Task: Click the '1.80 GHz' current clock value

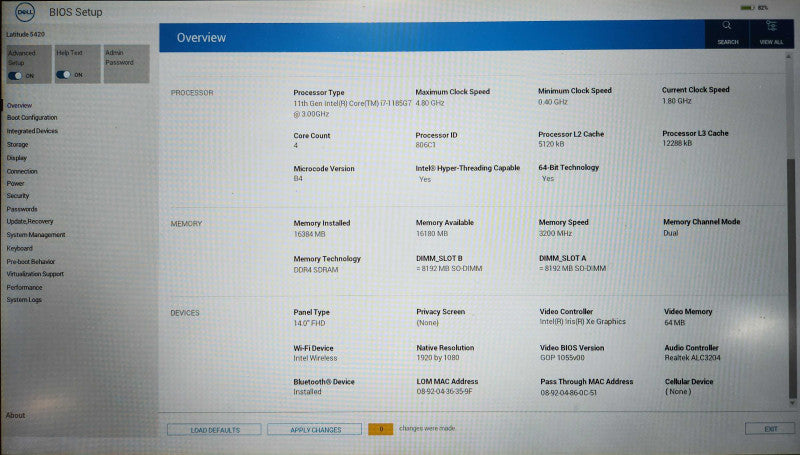Action: [x=677, y=100]
